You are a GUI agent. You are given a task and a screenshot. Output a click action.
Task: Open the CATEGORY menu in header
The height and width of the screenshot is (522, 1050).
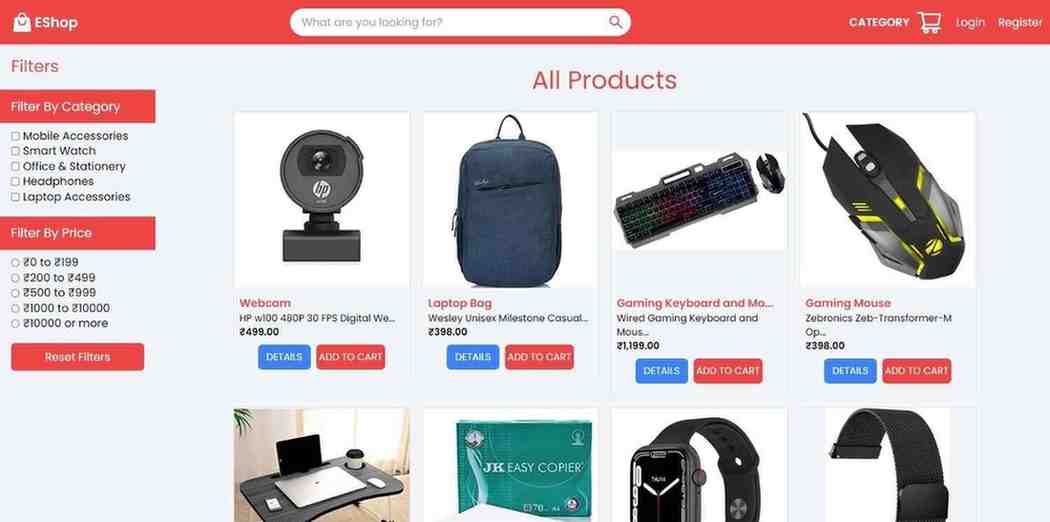[x=879, y=22]
